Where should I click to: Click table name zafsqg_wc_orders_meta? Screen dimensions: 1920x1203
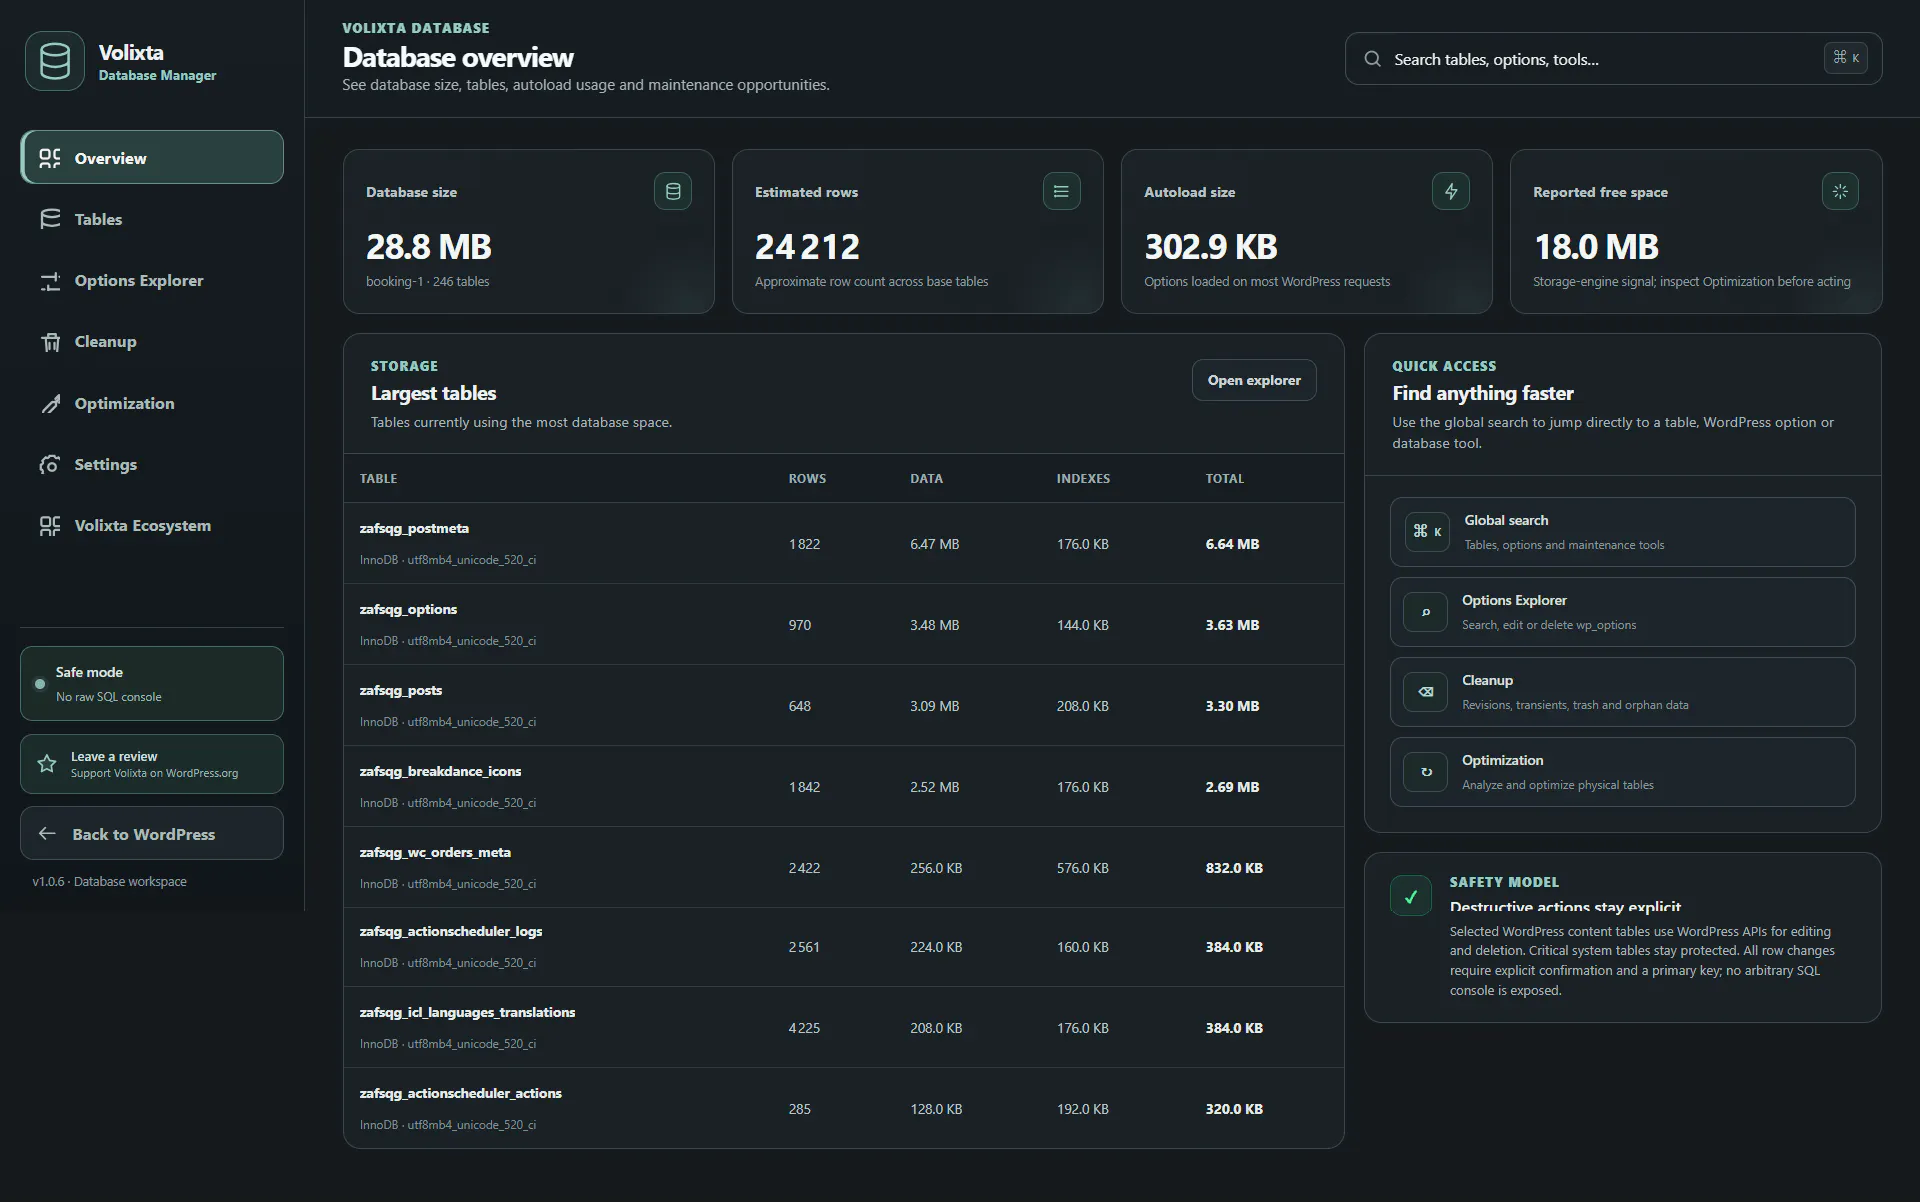[x=435, y=852]
